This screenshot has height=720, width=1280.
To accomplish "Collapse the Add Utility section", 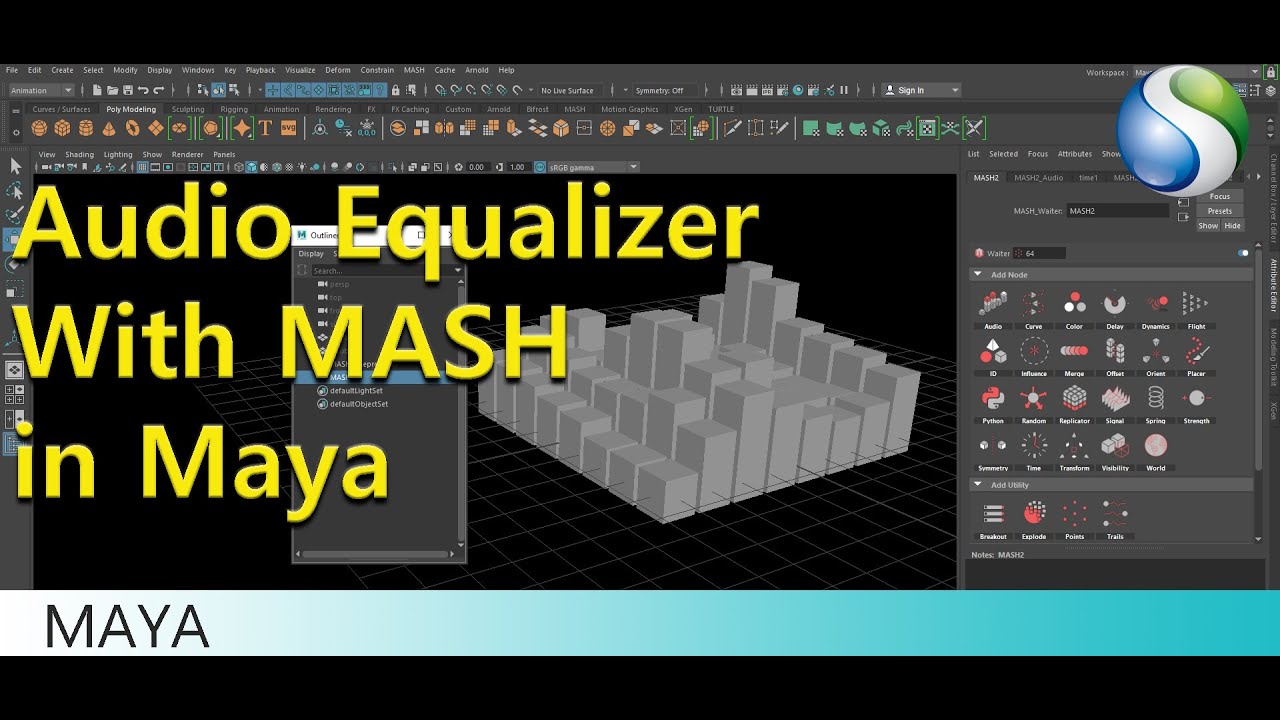I will [x=977, y=485].
